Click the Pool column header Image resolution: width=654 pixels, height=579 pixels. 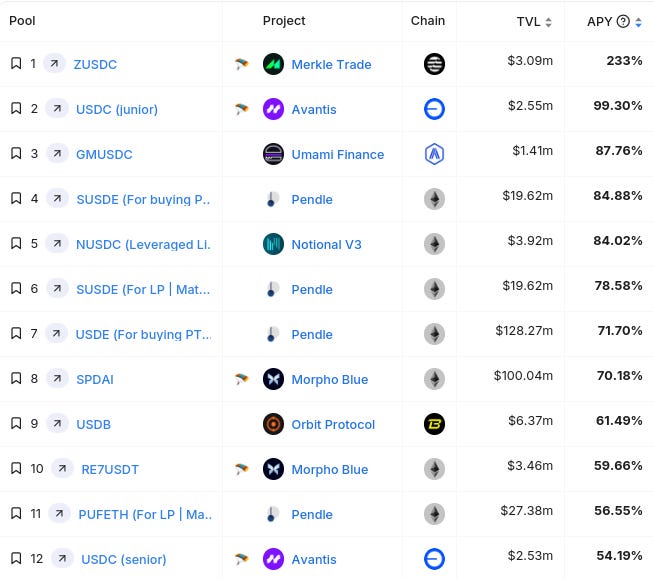(22, 20)
